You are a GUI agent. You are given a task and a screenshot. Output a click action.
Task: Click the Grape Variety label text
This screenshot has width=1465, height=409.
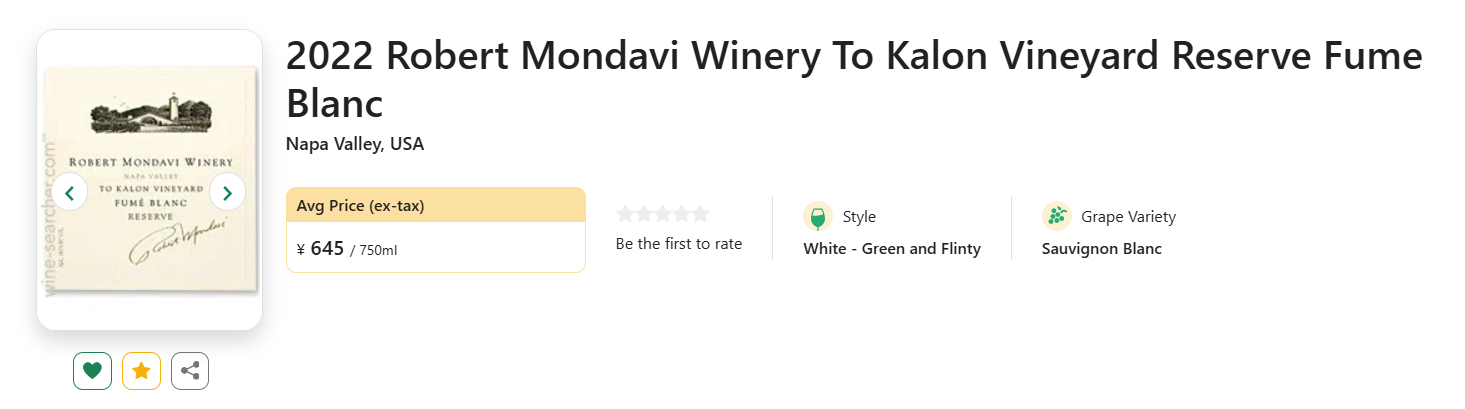pyautogui.click(x=1128, y=217)
